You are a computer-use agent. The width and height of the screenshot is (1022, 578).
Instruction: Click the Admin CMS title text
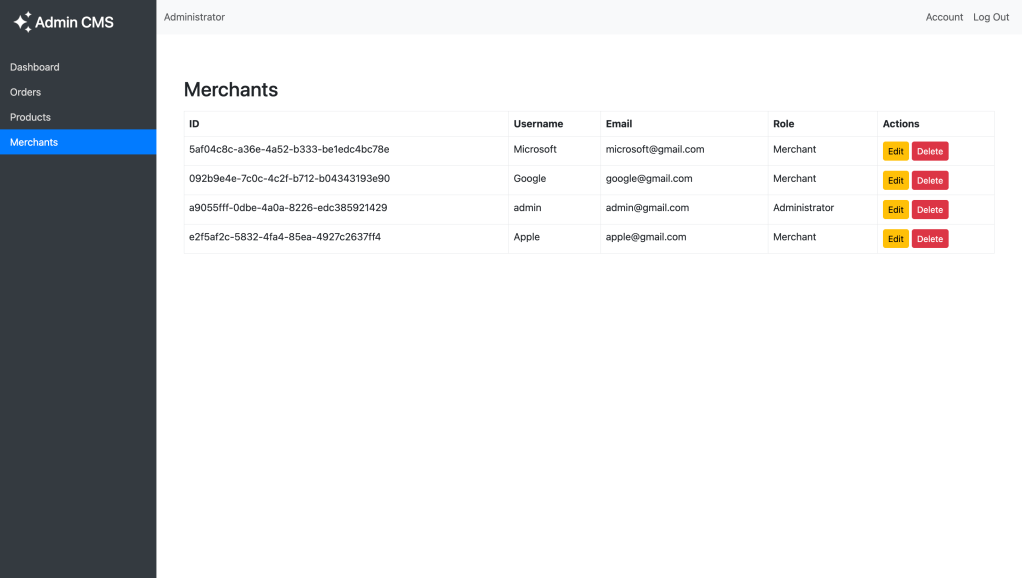[74, 22]
